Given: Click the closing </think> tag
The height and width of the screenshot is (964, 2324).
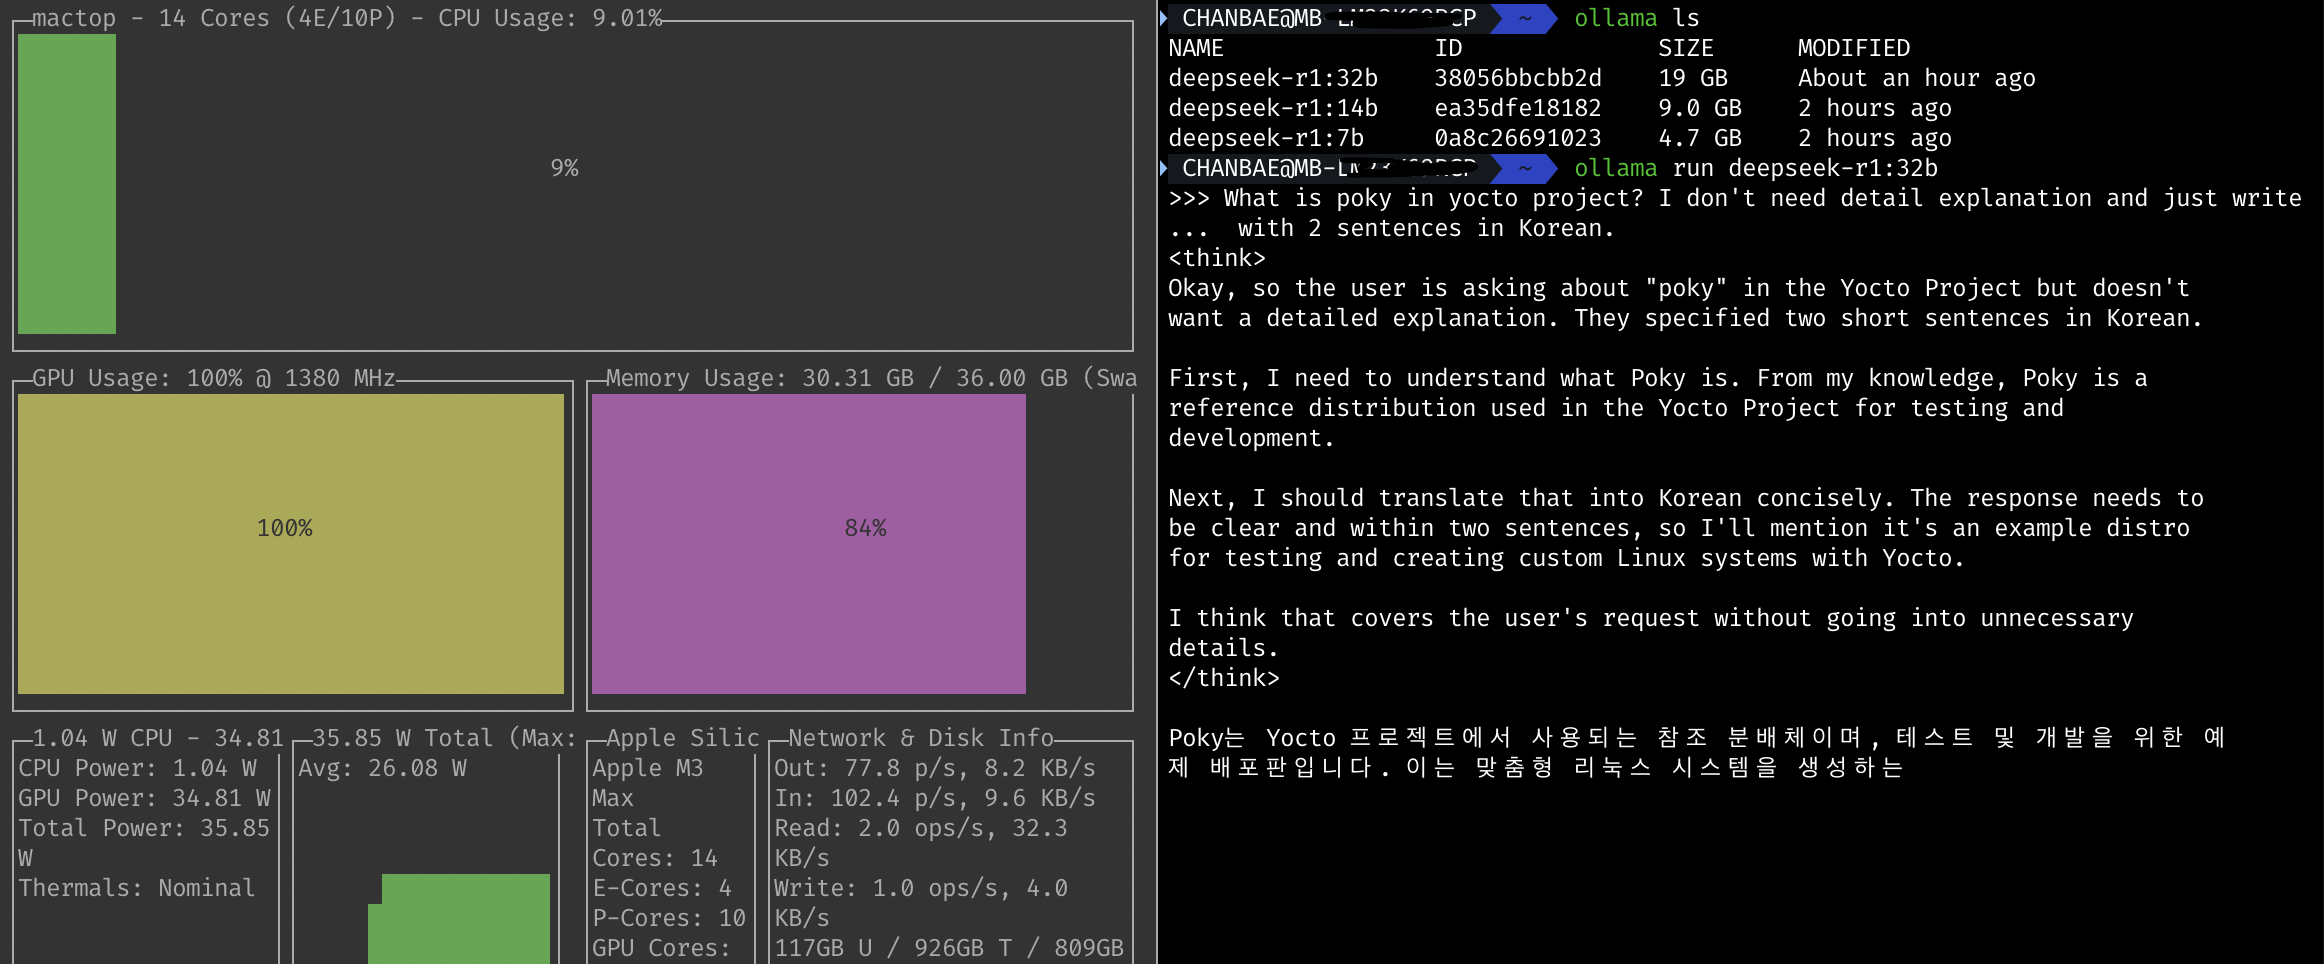Looking at the screenshot, I should [x=1224, y=678].
